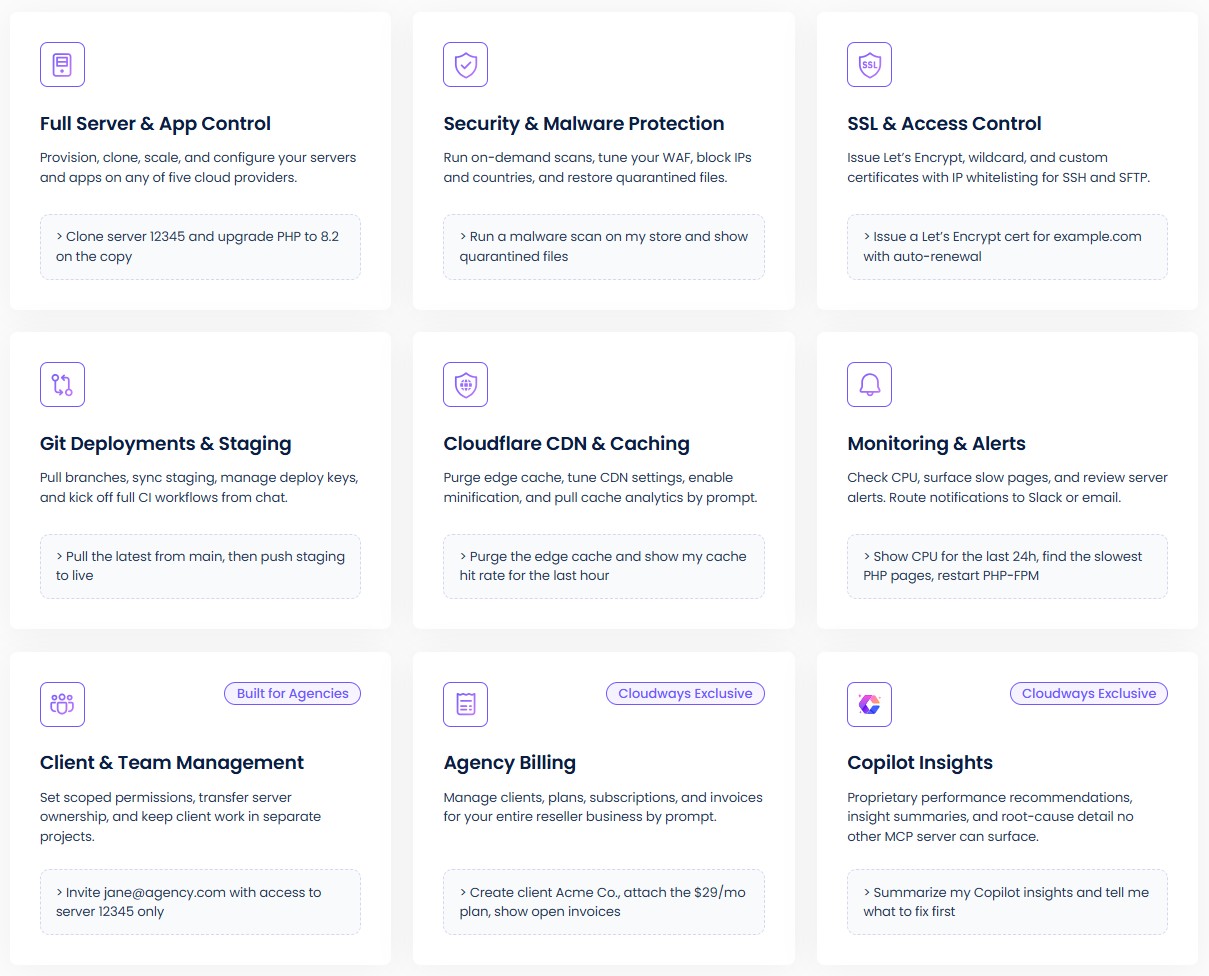Click the 'Manage clients, plans, subscriptions' description
This screenshot has width=1209, height=976.
point(603,807)
